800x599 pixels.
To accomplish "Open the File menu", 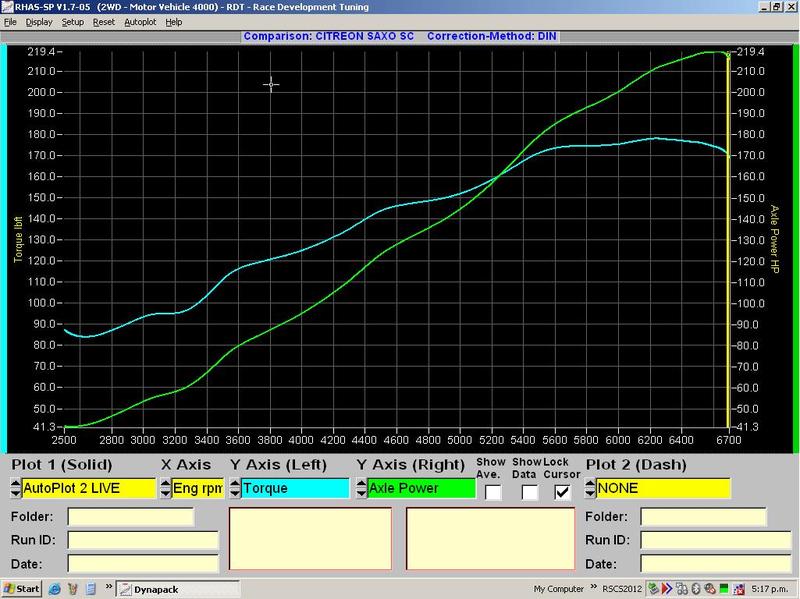I will [11, 21].
